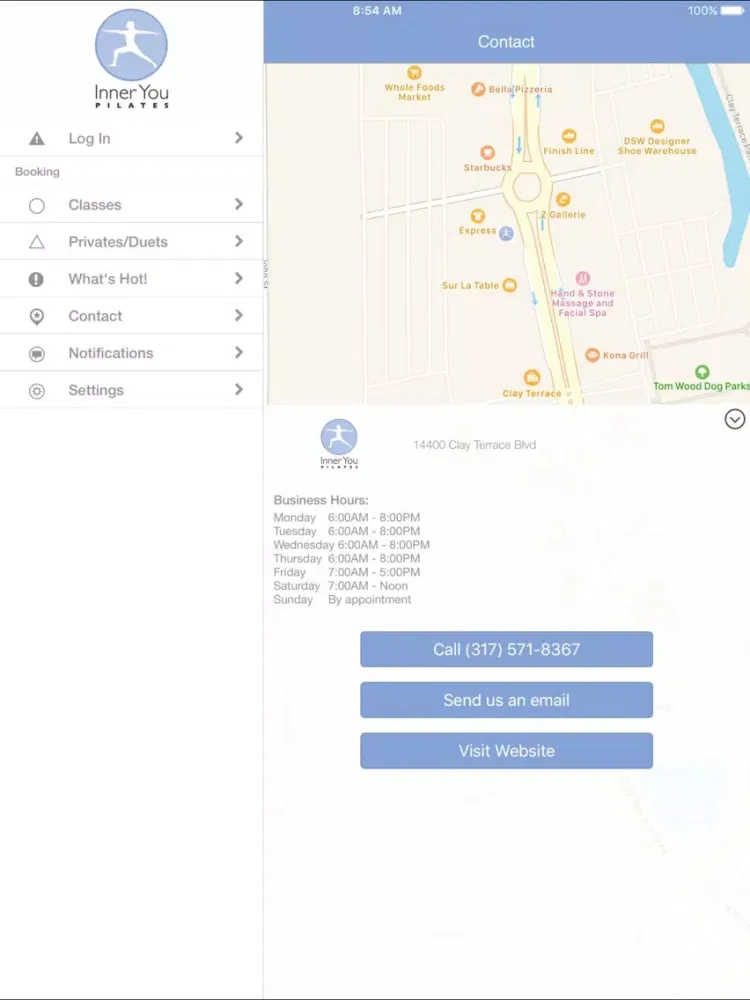This screenshot has width=750, height=1000.
Task: Open the Log In menu item
Action: pyautogui.click(x=131, y=138)
